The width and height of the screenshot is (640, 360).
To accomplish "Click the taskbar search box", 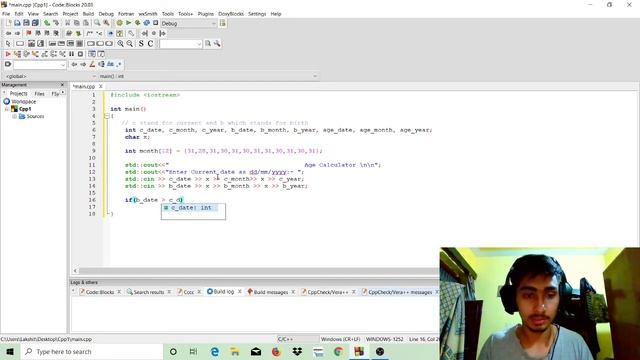I will click(92, 351).
